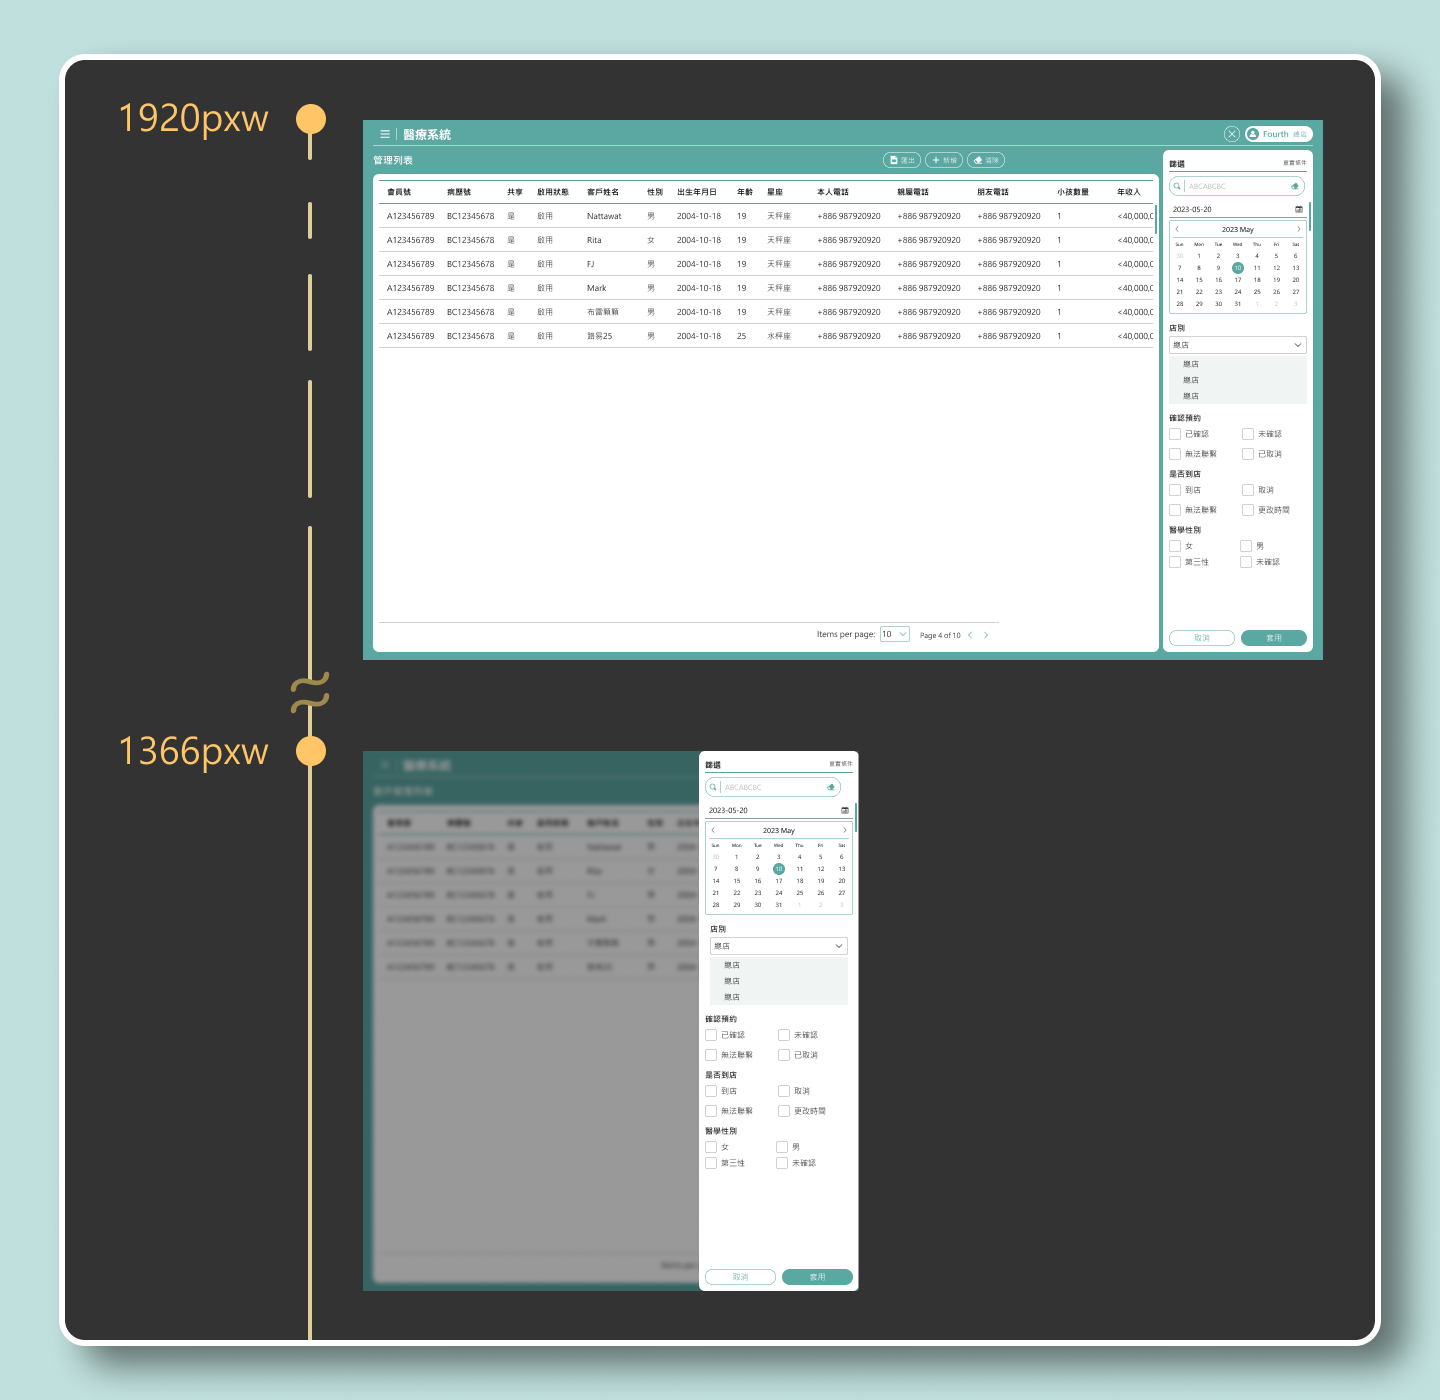The image size is (1440, 1400).
Task: Check 已確認 checkbox in the upper filter panel
Action: coord(1175,434)
